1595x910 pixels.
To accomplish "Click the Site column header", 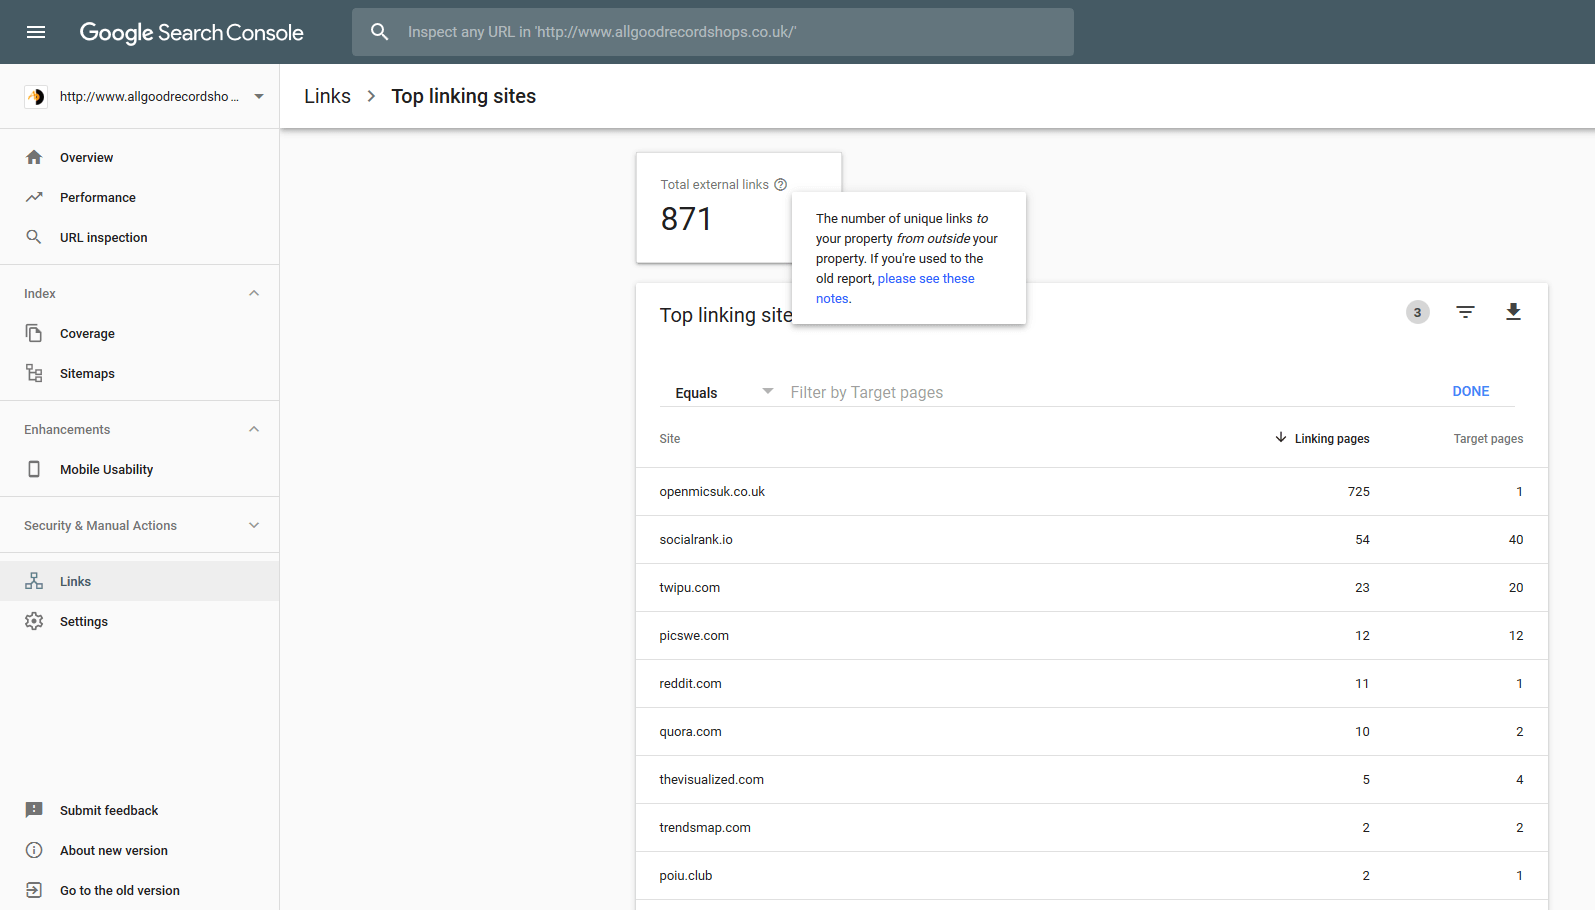I will click(670, 438).
